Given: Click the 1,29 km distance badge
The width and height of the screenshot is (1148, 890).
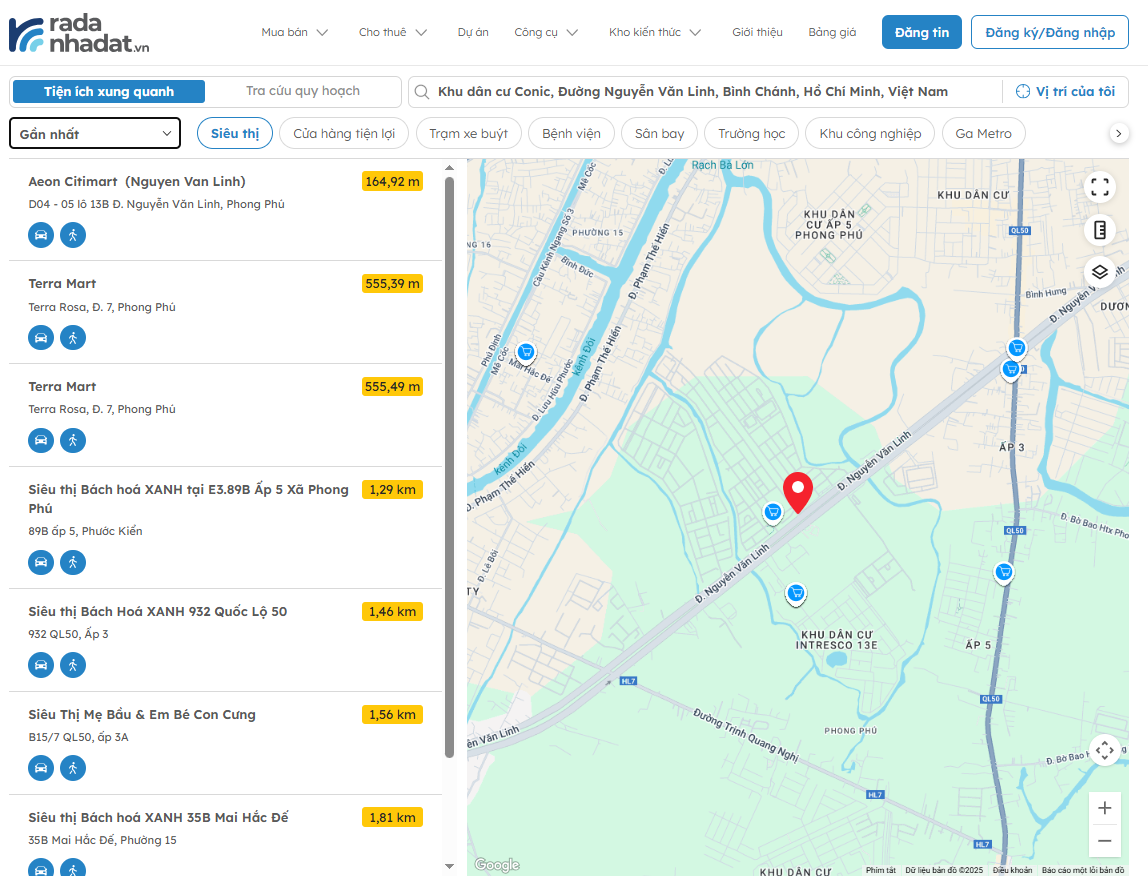Looking at the screenshot, I should pyautogui.click(x=392, y=490).
